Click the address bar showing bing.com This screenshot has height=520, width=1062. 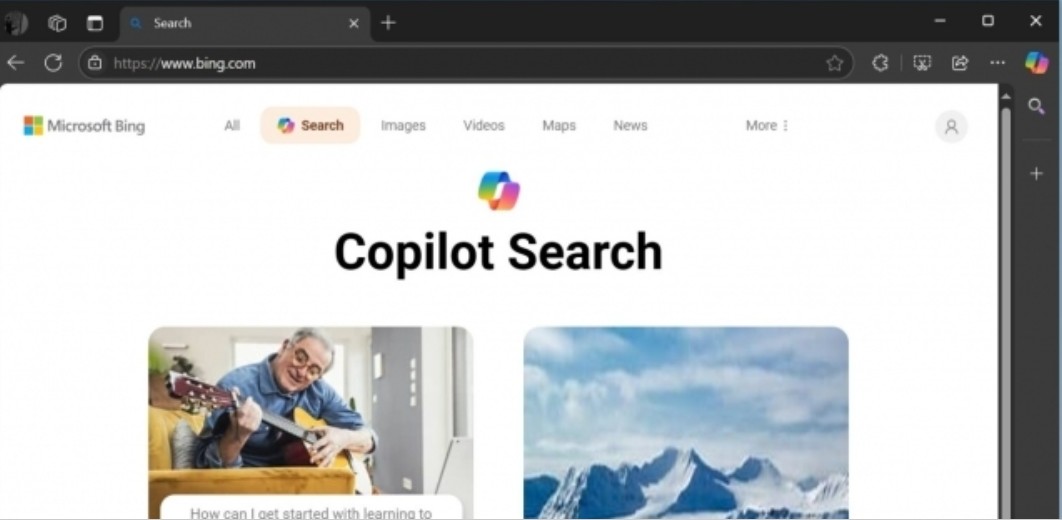pyautogui.click(x=467, y=63)
